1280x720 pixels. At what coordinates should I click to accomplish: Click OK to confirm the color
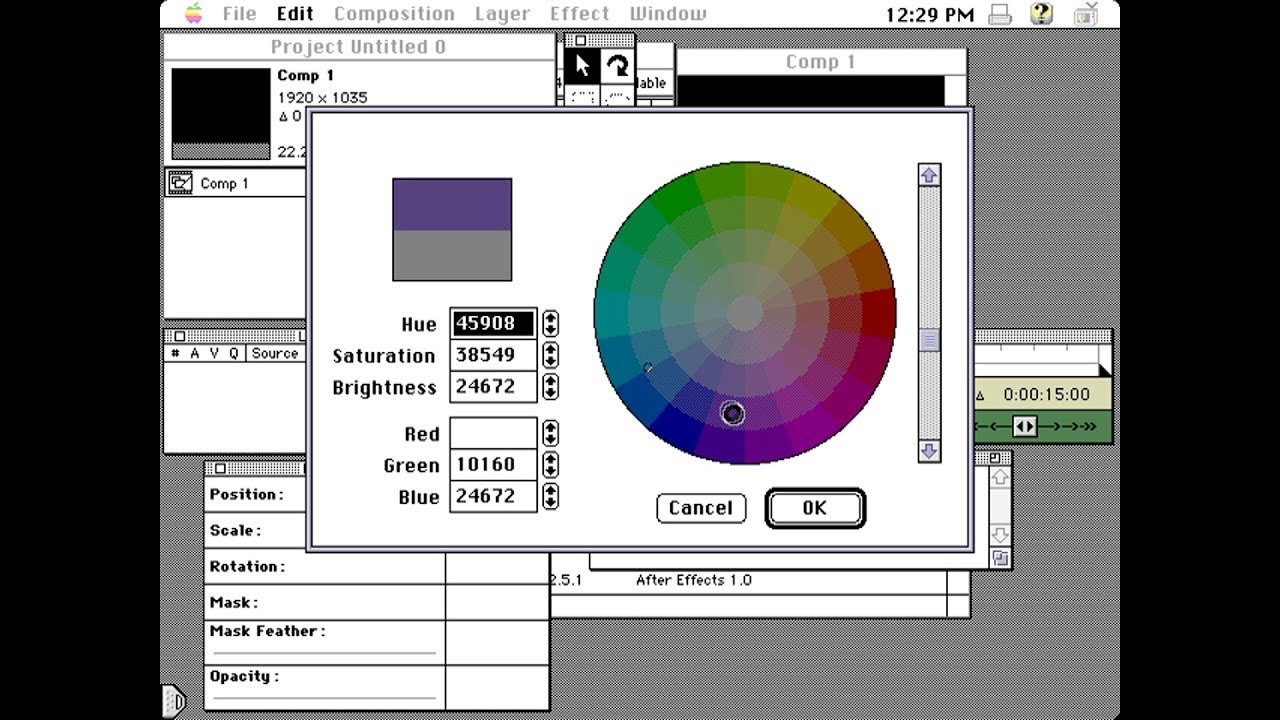(x=815, y=508)
